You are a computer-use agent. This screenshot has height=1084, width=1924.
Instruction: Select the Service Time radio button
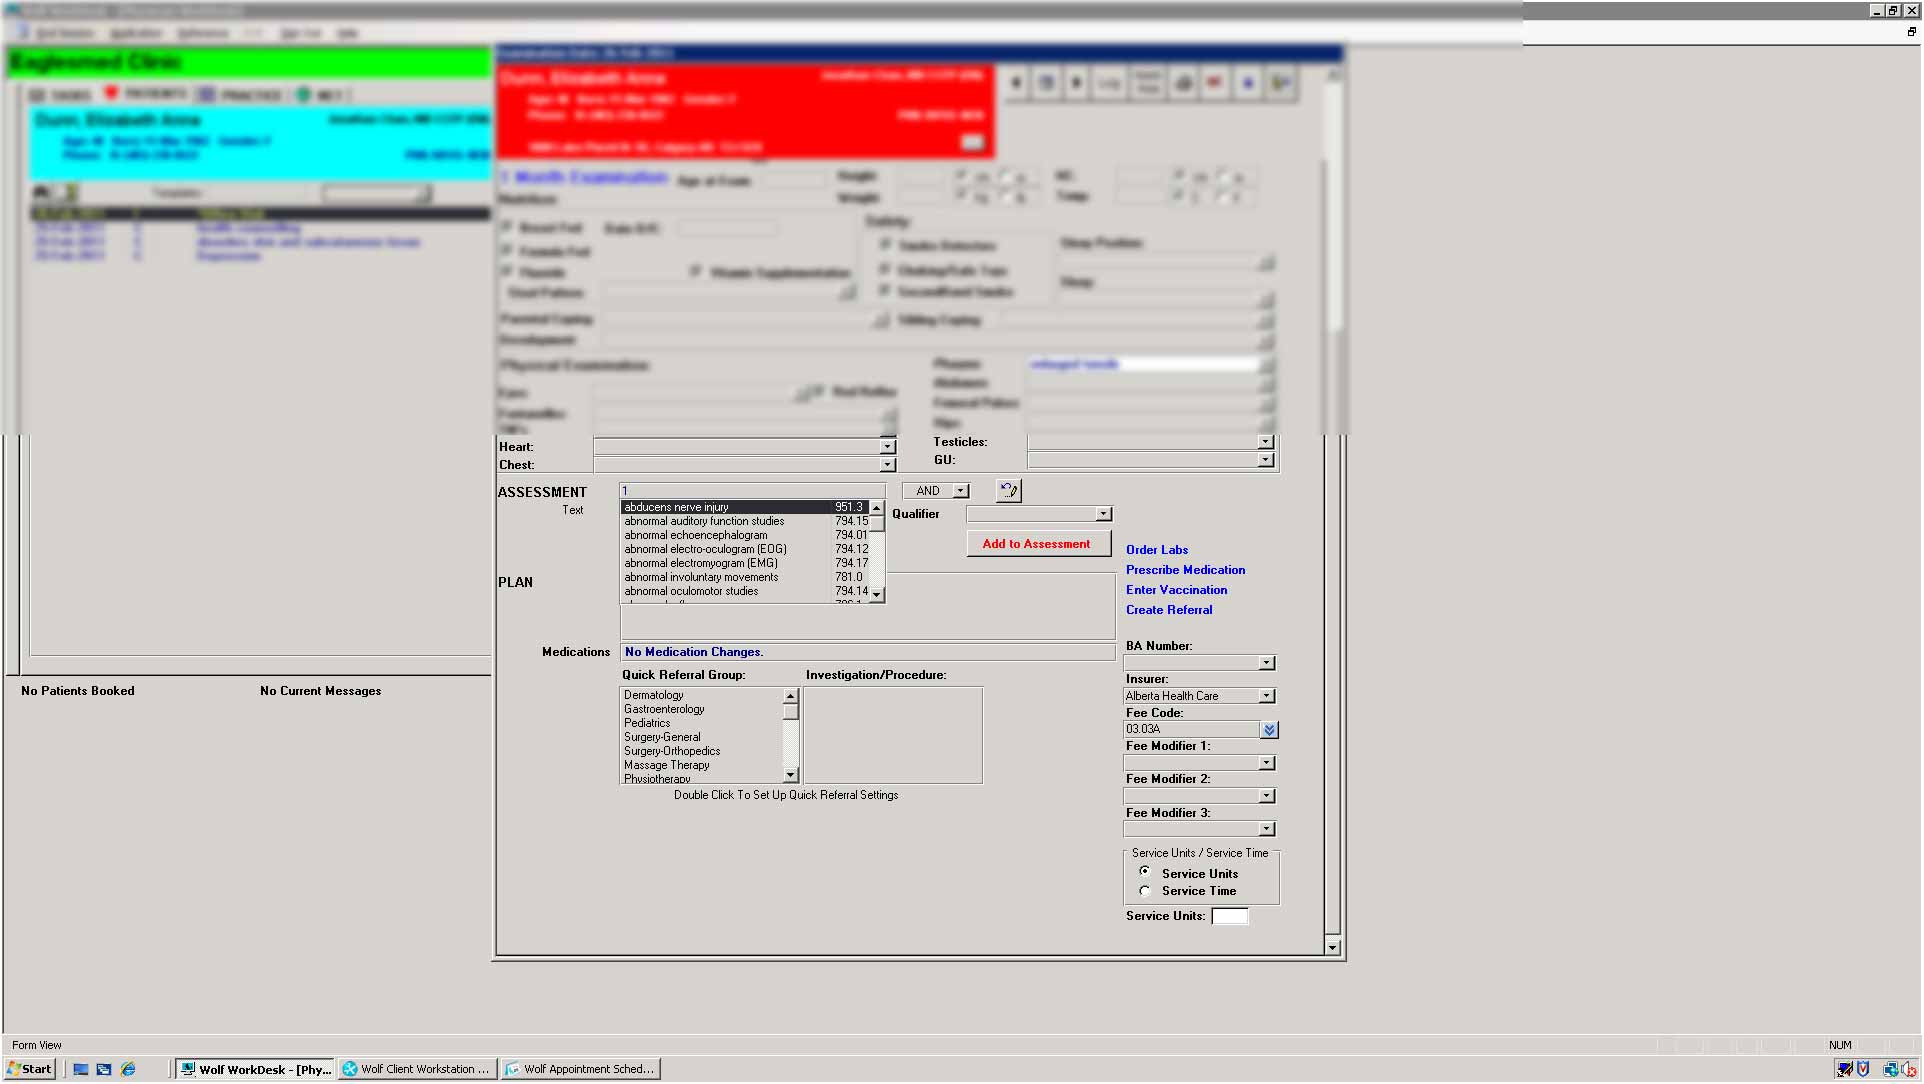(x=1145, y=892)
